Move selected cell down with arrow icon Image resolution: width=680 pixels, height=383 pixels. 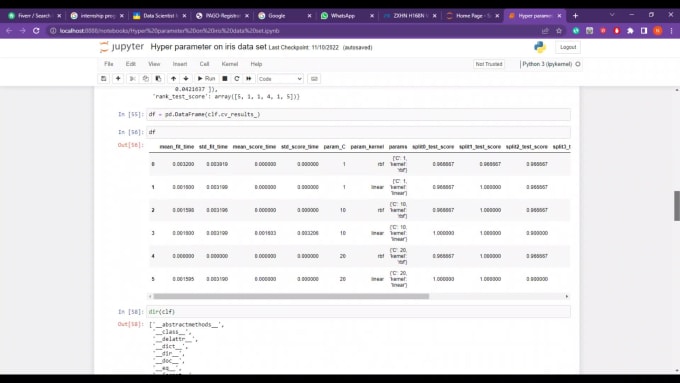point(186,79)
